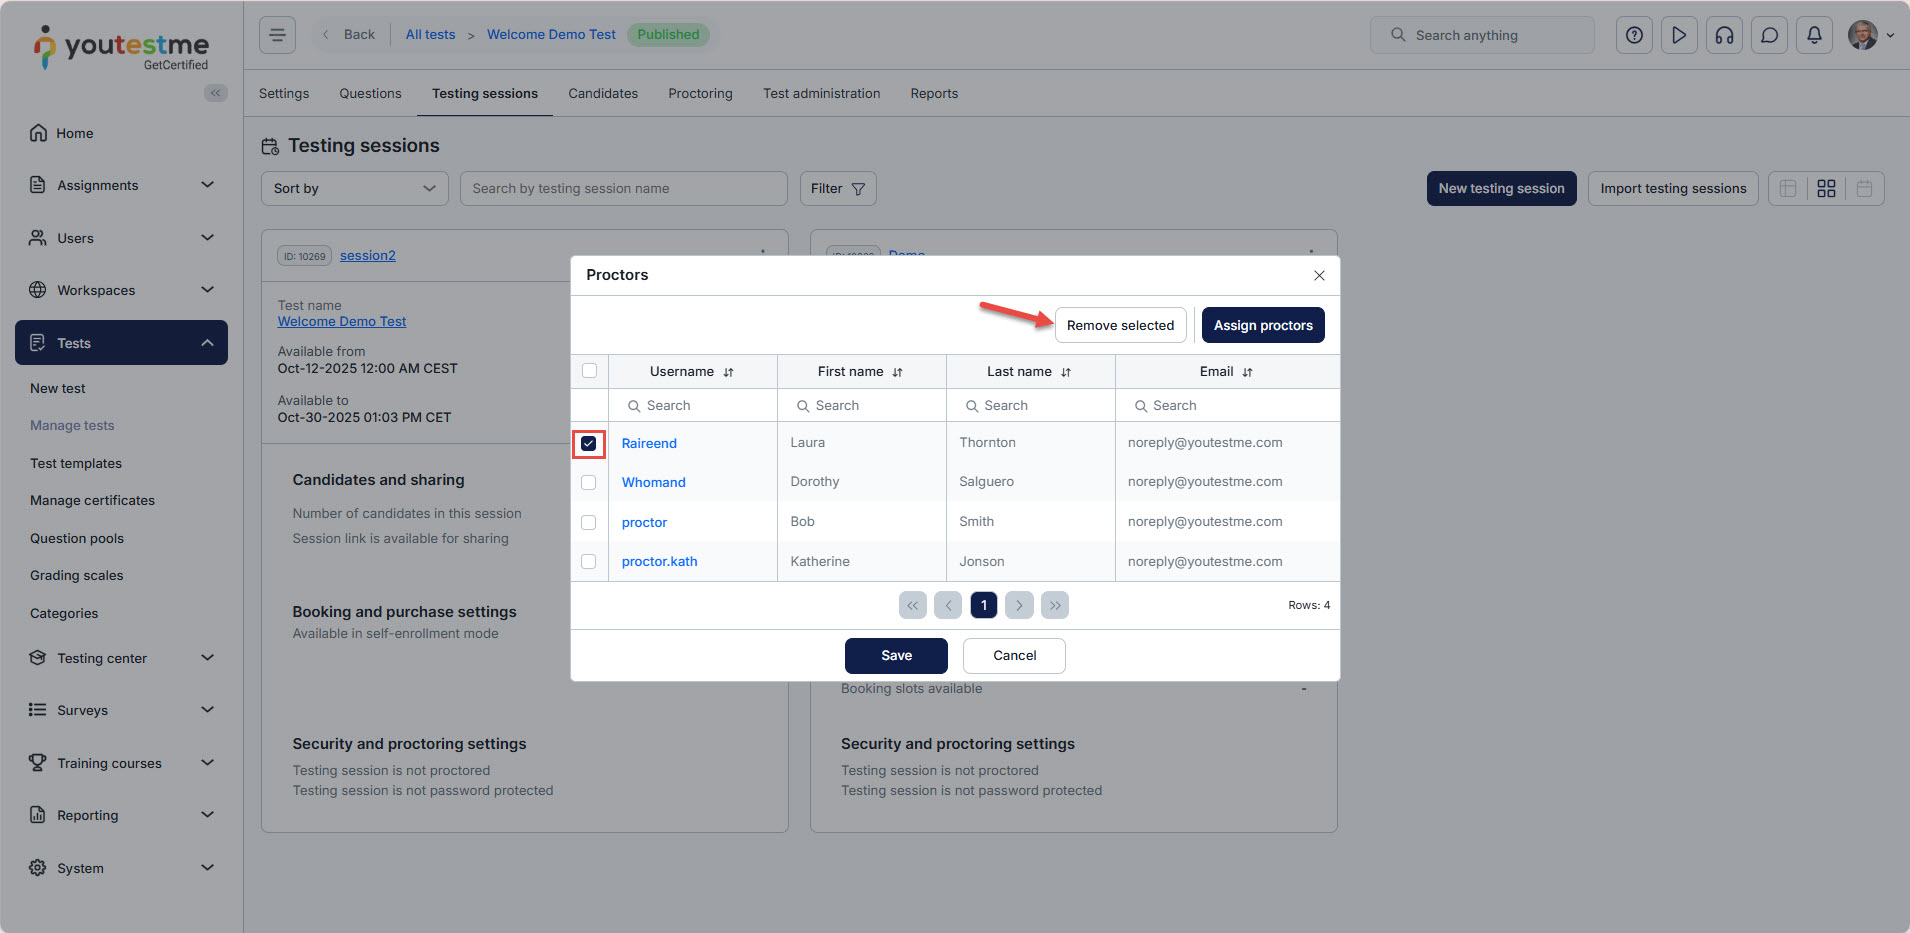
Task: Click the hamburger menu icon in header
Action: pyautogui.click(x=277, y=35)
